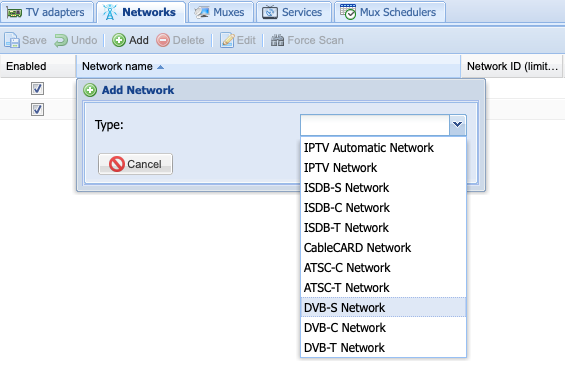Viewport: 565px width, 376px height.
Task: Select ISDB-C Network type
Action: 383,208
